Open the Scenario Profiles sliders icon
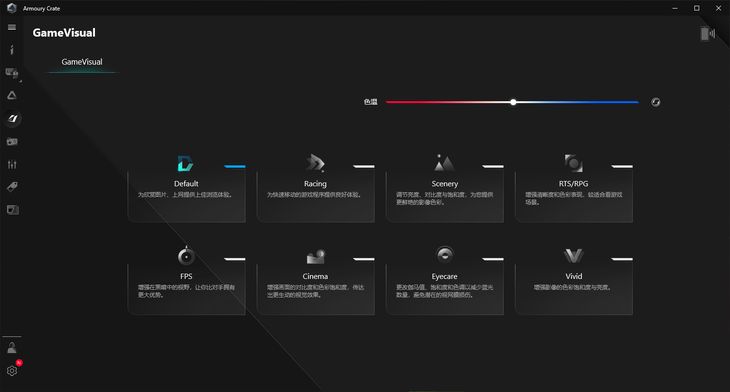This screenshot has height=392, width=730. point(12,164)
